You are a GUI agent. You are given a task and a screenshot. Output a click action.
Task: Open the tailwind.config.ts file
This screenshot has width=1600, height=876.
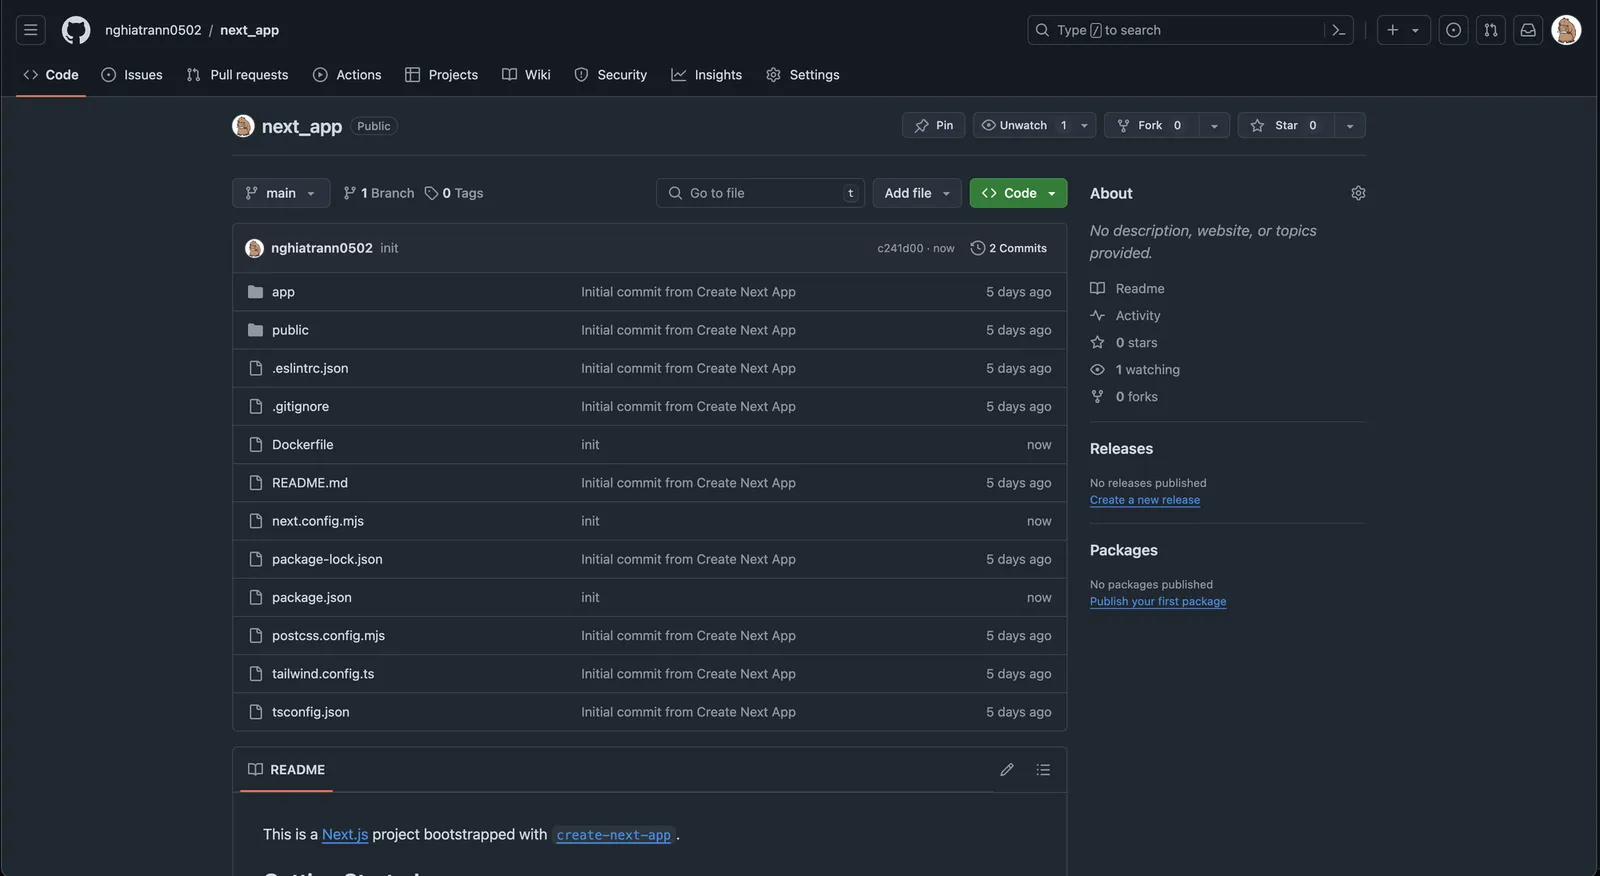point(323,674)
